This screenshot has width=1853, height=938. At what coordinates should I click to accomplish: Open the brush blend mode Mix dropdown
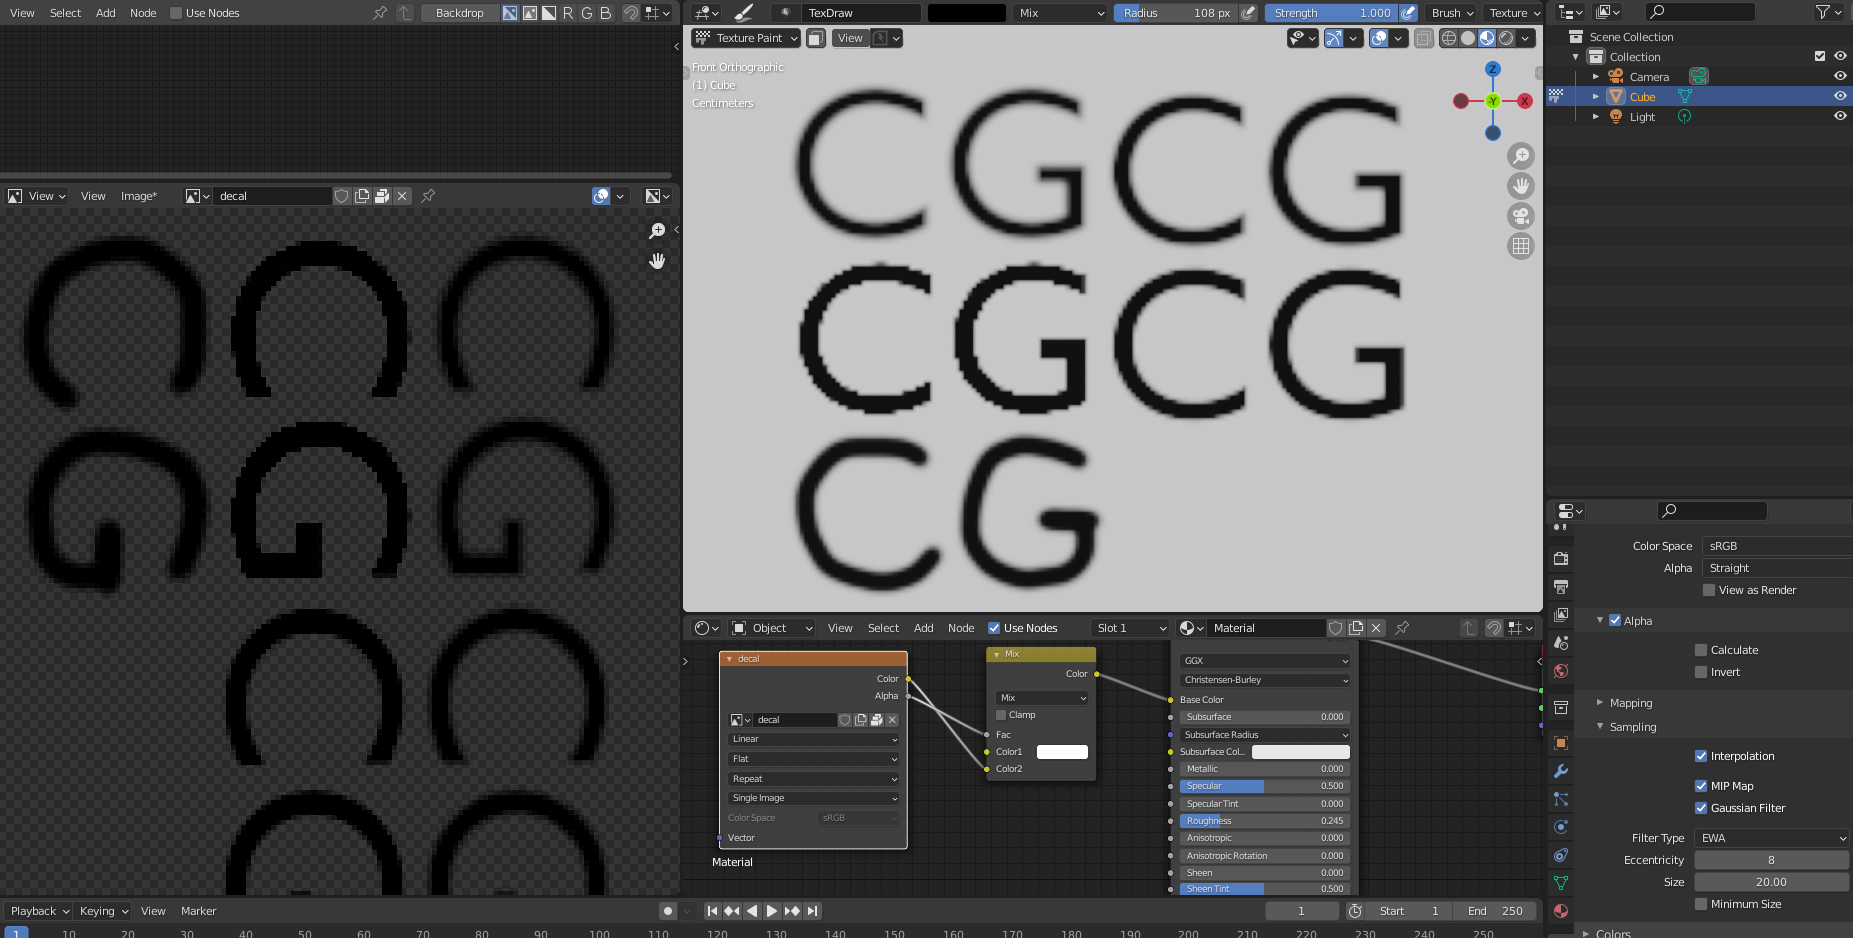[1059, 13]
